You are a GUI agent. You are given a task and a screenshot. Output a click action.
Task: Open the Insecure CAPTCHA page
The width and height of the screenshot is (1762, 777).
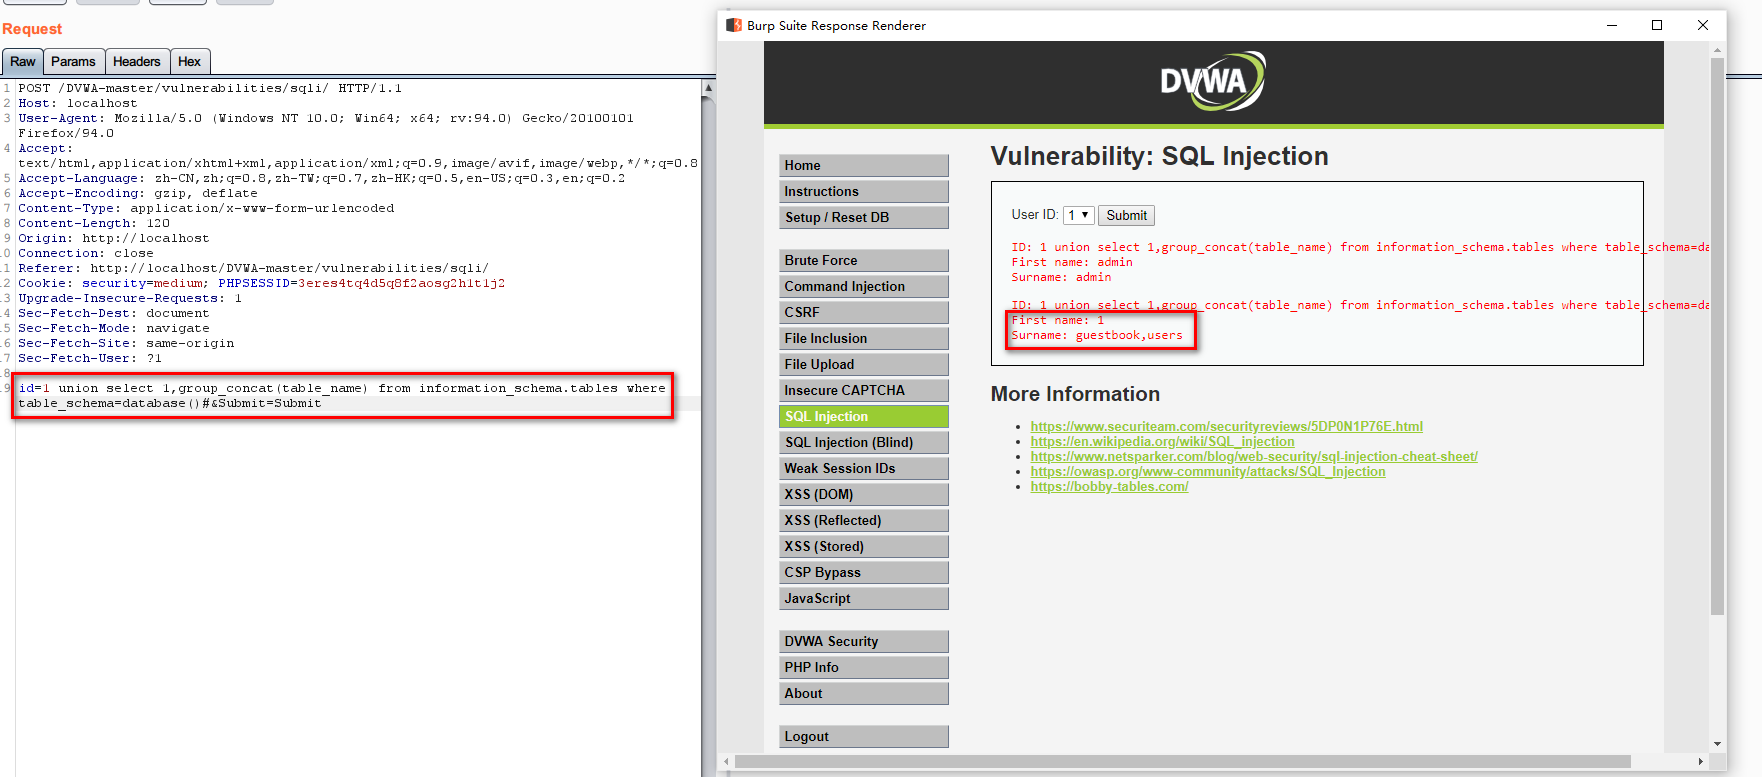[x=864, y=391]
